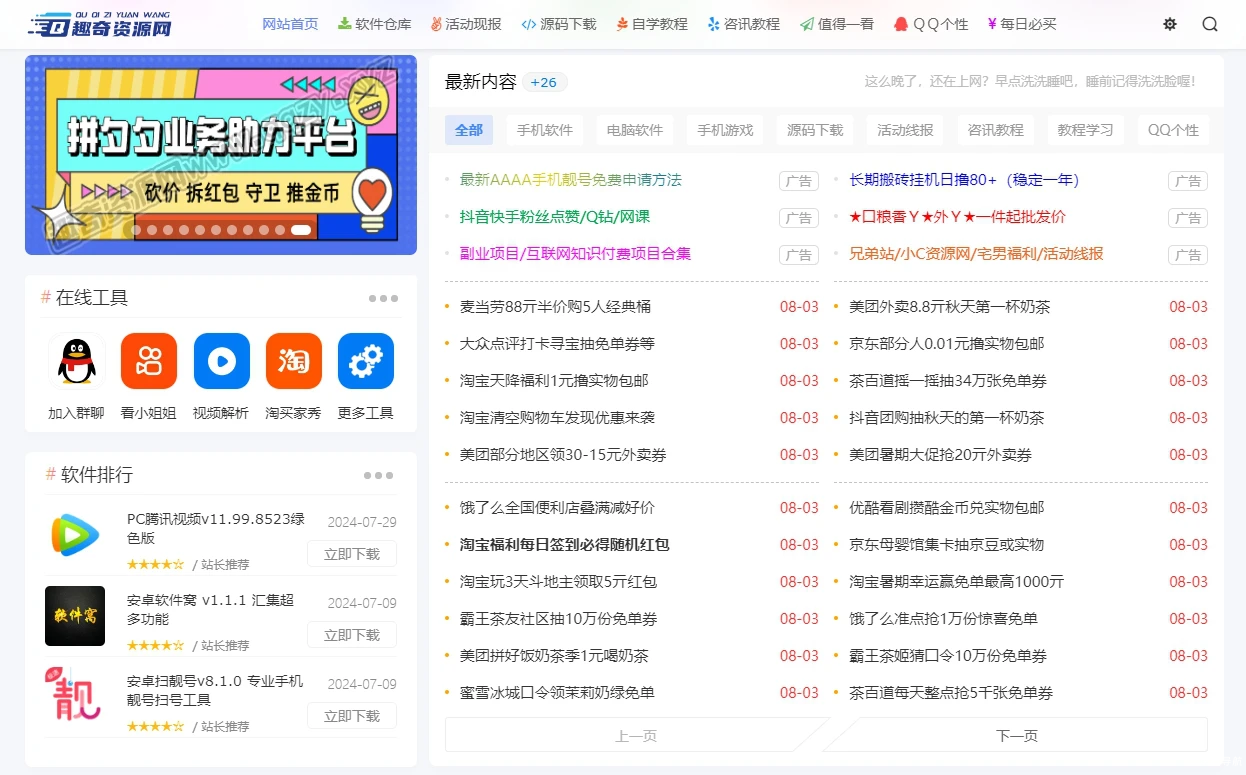Click the 安卓软件窝 app thumbnail
The image size is (1246, 775).
pyautogui.click(x=75, y=616)
